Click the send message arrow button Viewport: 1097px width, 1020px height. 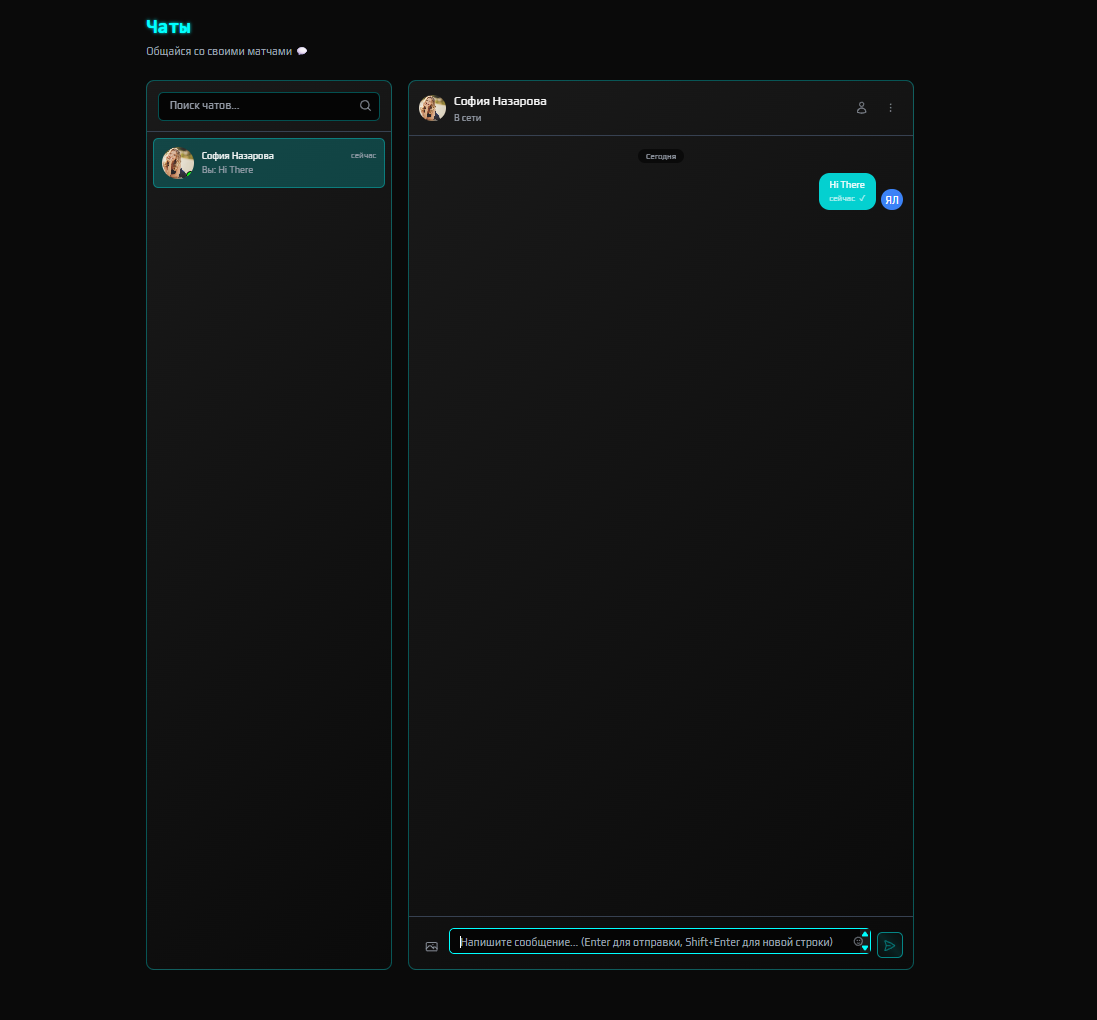[890, 945]
